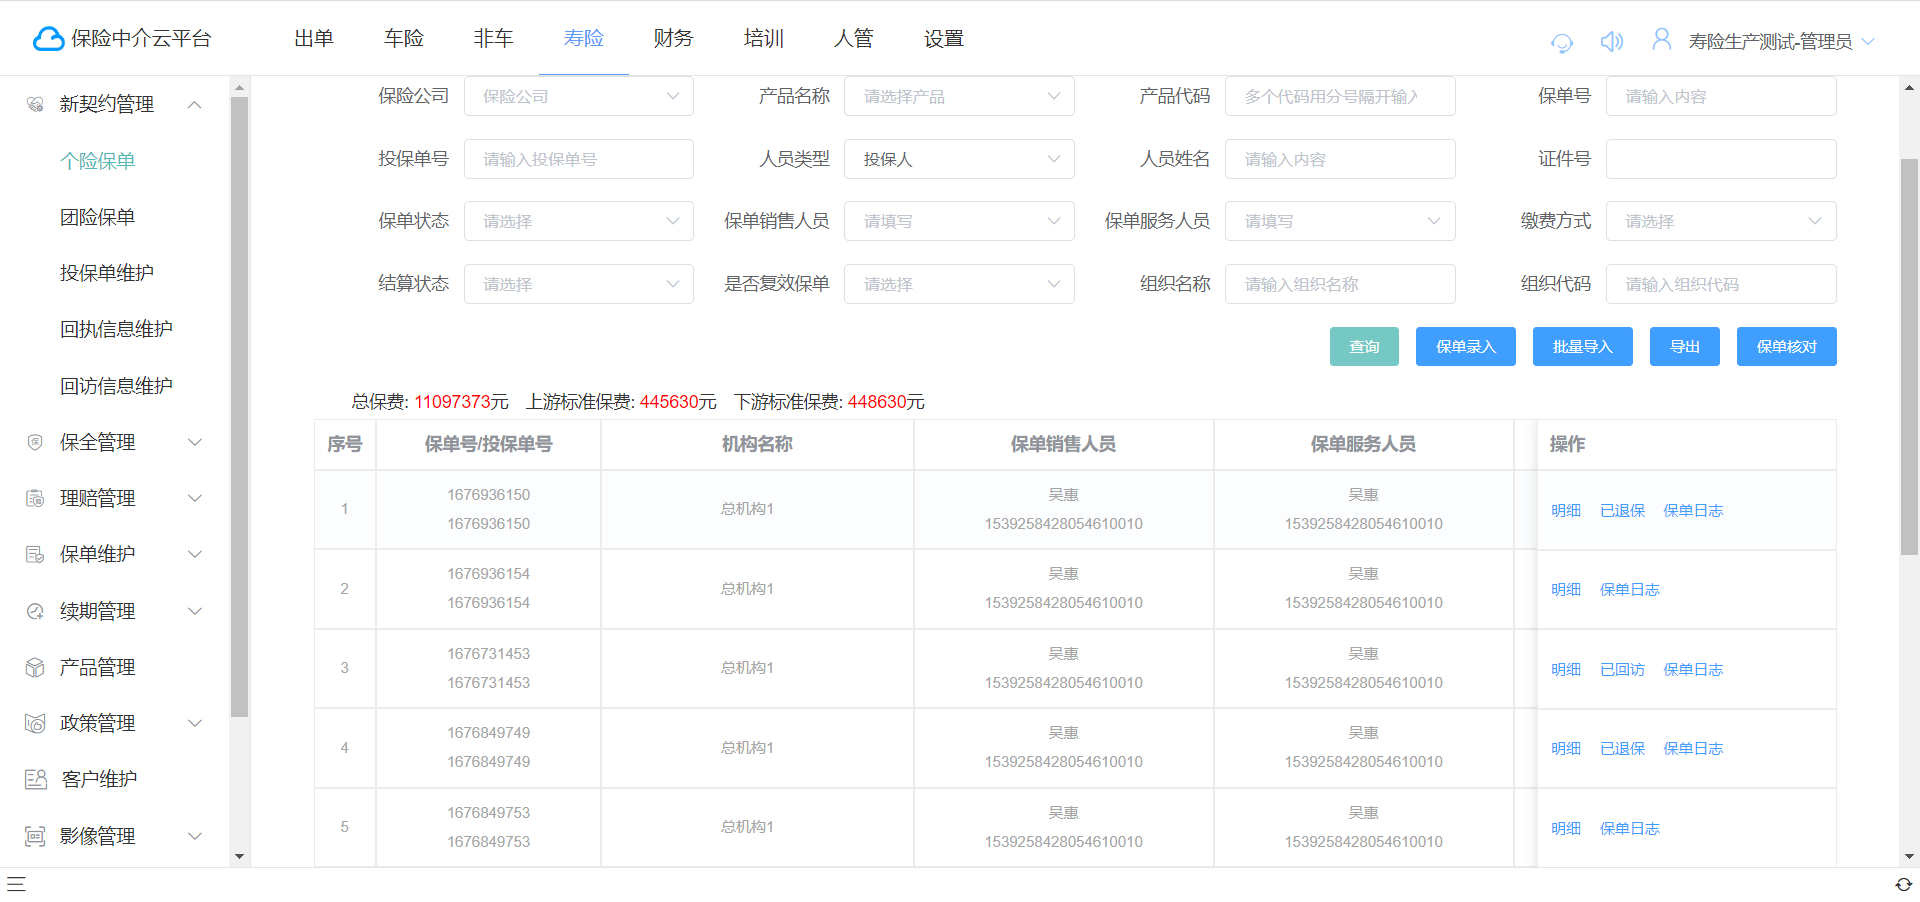
Task: Toggle the sidebar collapse hamburger icon
Action: [x=16, y=884]
